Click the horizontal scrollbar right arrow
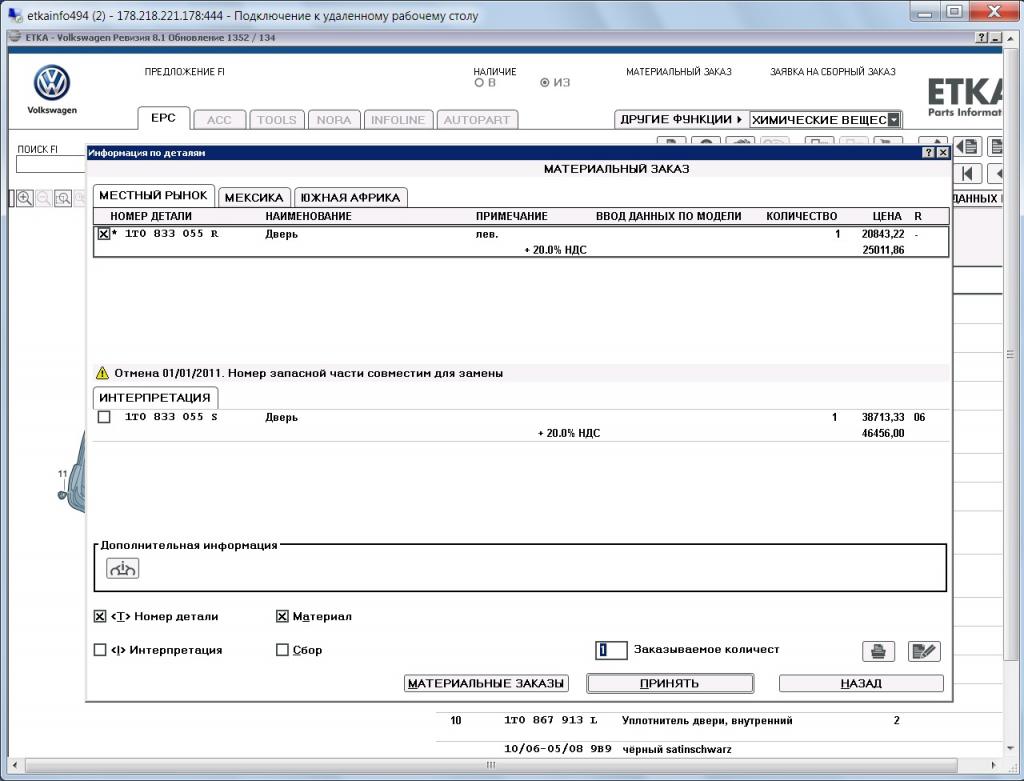 tap(993, 765)
